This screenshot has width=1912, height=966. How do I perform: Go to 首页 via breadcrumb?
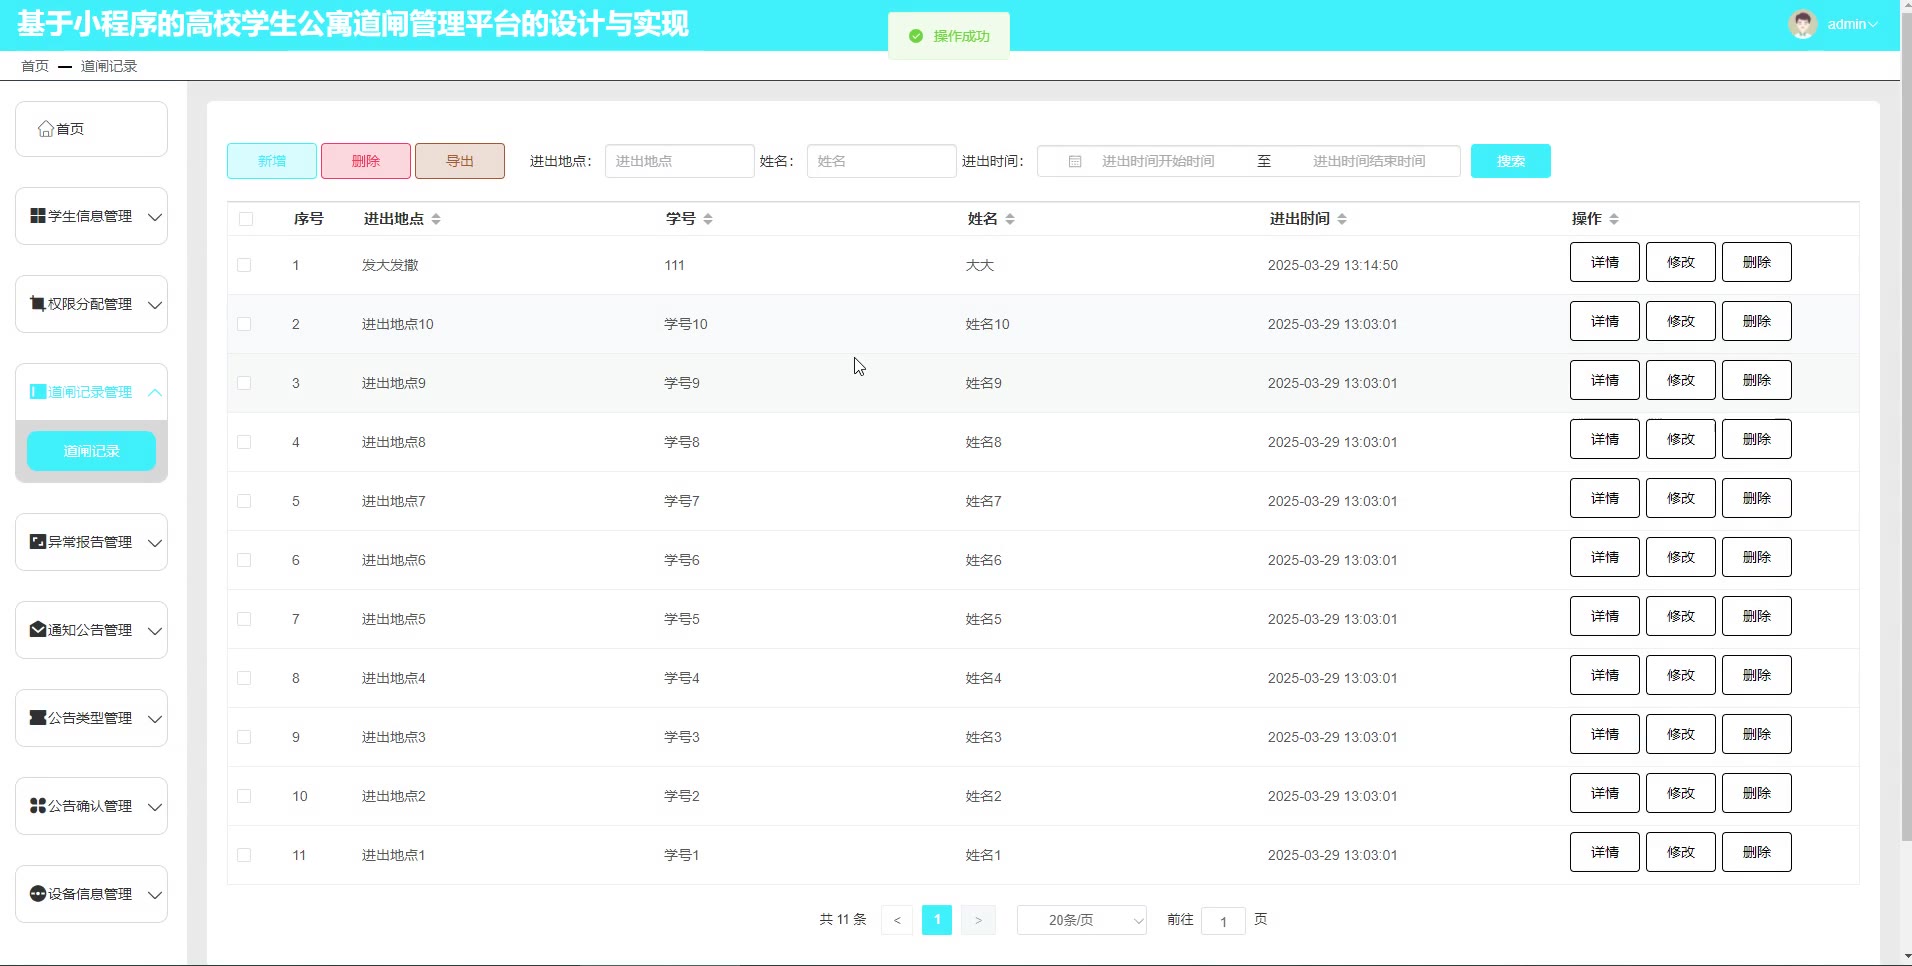click(35, 66)
